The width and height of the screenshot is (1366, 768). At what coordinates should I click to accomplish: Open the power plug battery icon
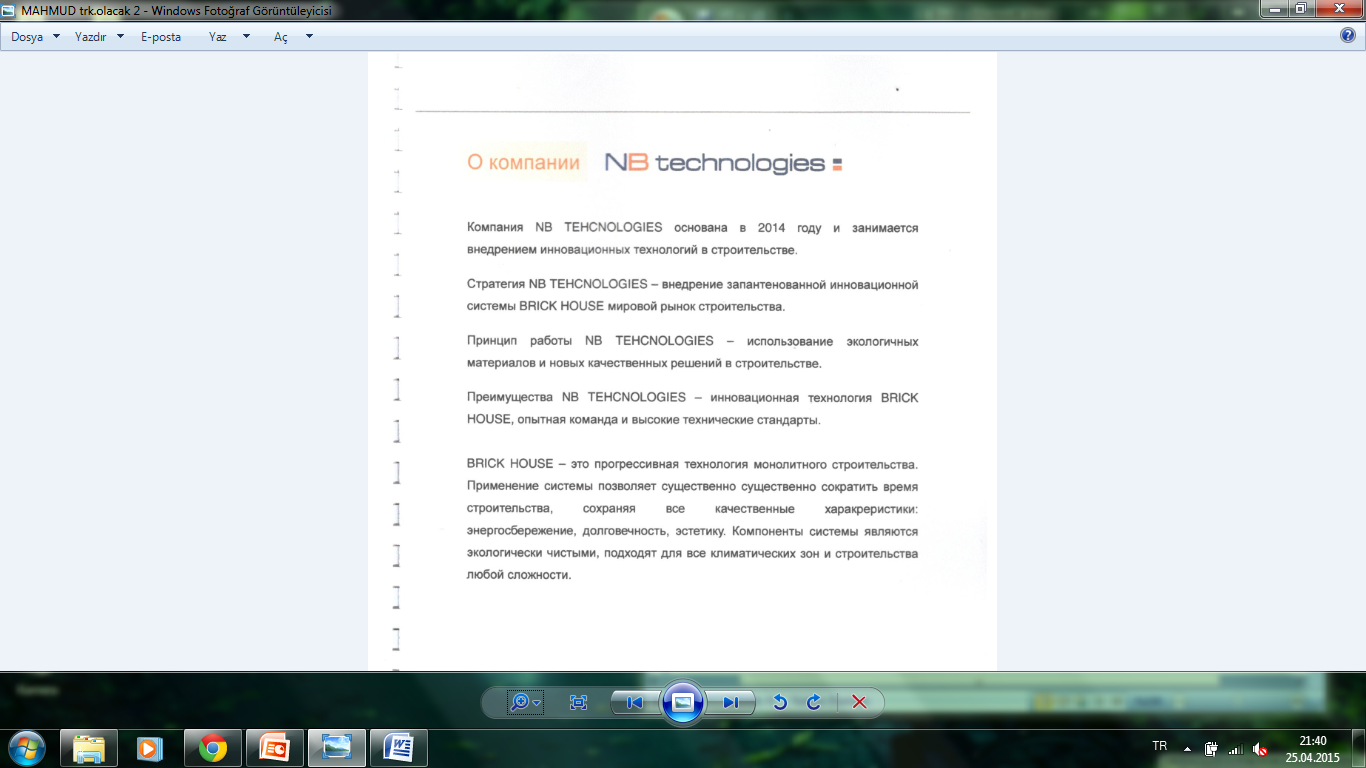coord(1211,748)
